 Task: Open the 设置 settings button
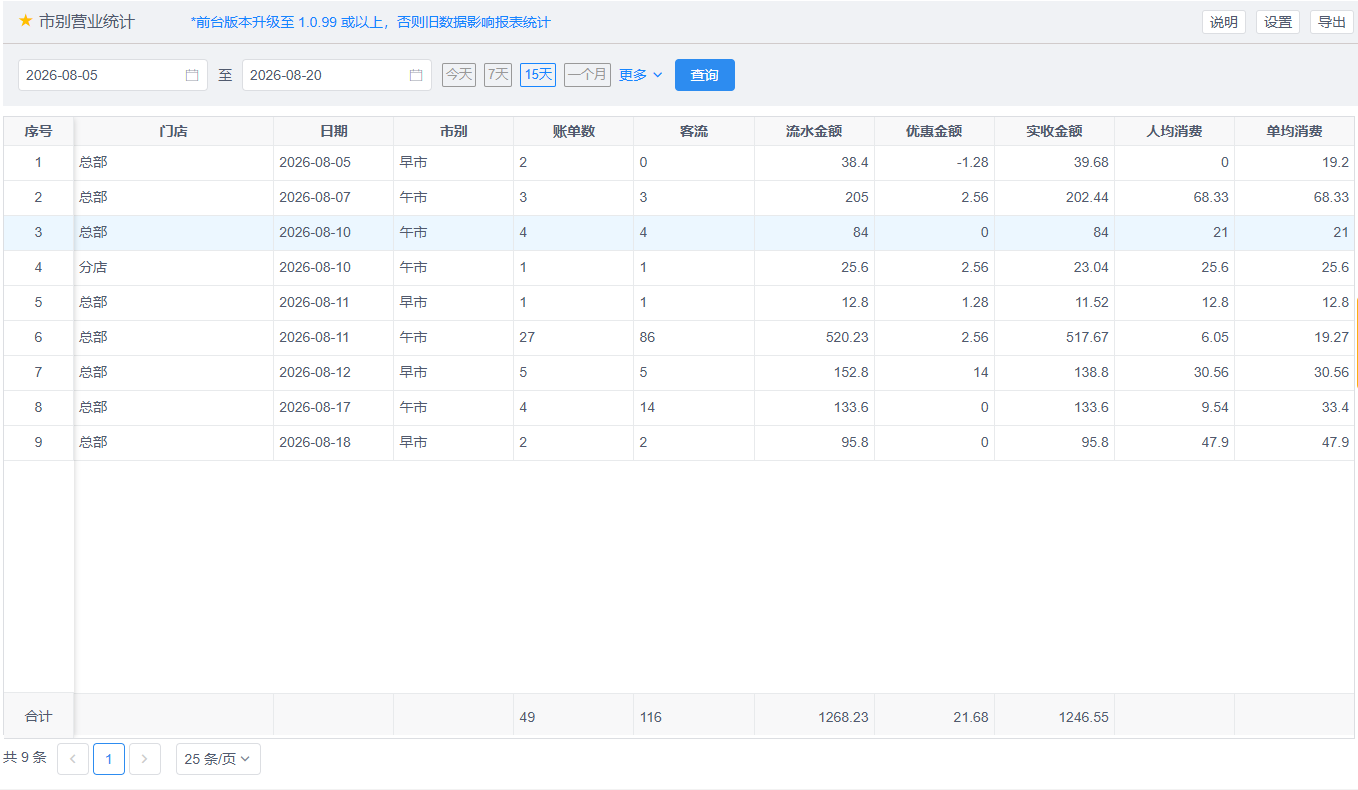(1278, 22)
